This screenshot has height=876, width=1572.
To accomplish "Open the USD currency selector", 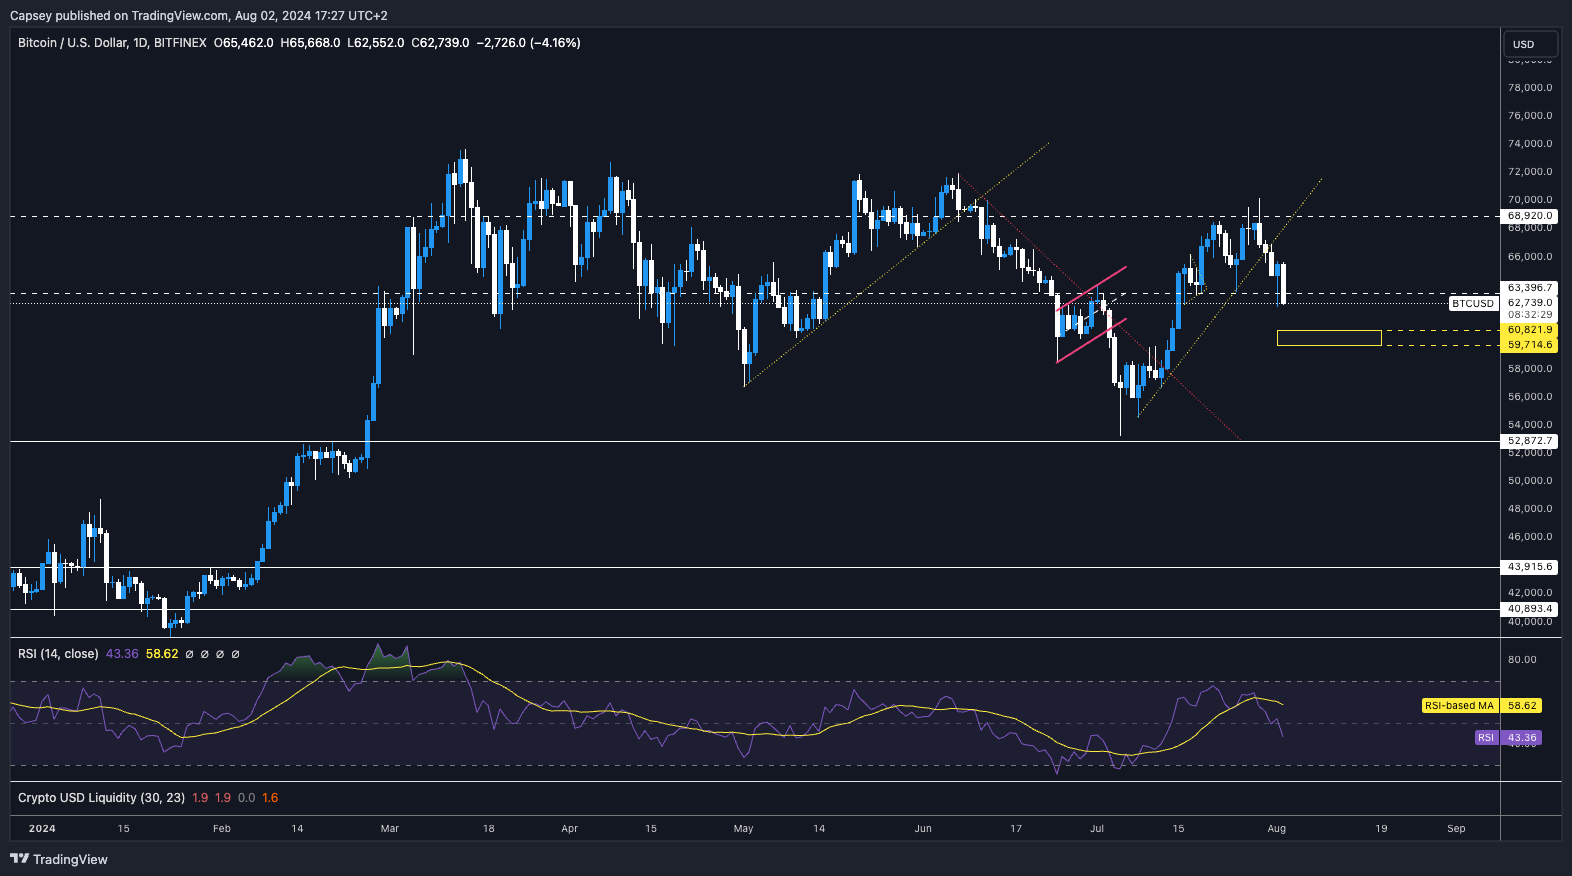I will click(1530, 44).
